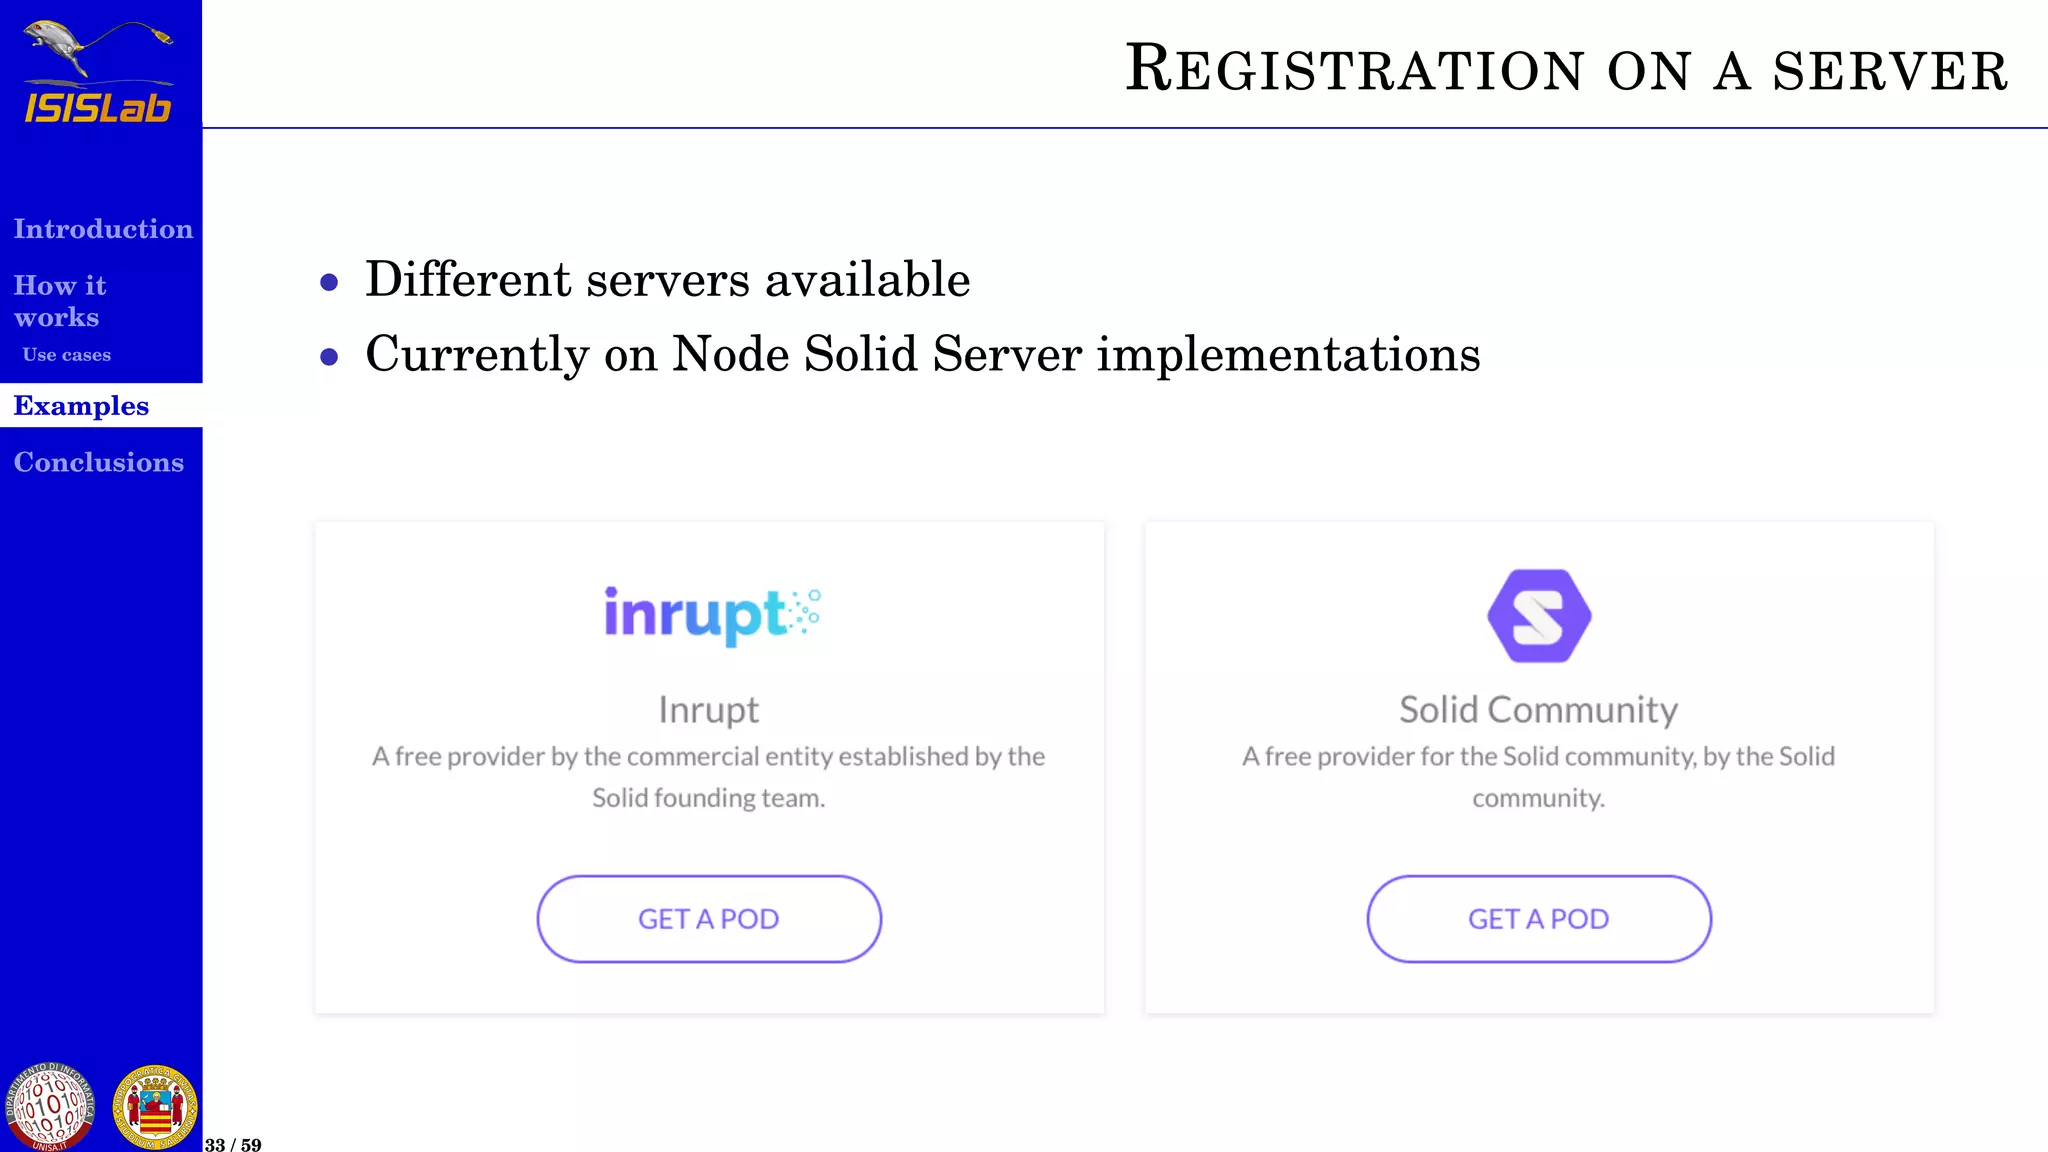
Task: Click the Solid Community heading
Action: coord(1538,710)
